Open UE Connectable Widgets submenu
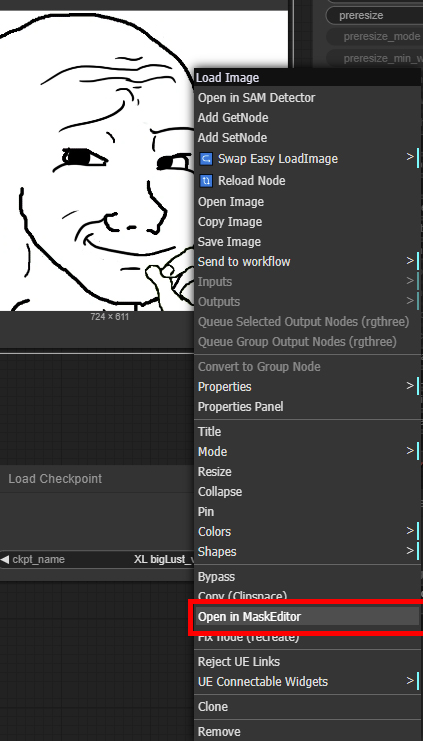The width and height of the screenshot is (423, 741). click(307, 681)
